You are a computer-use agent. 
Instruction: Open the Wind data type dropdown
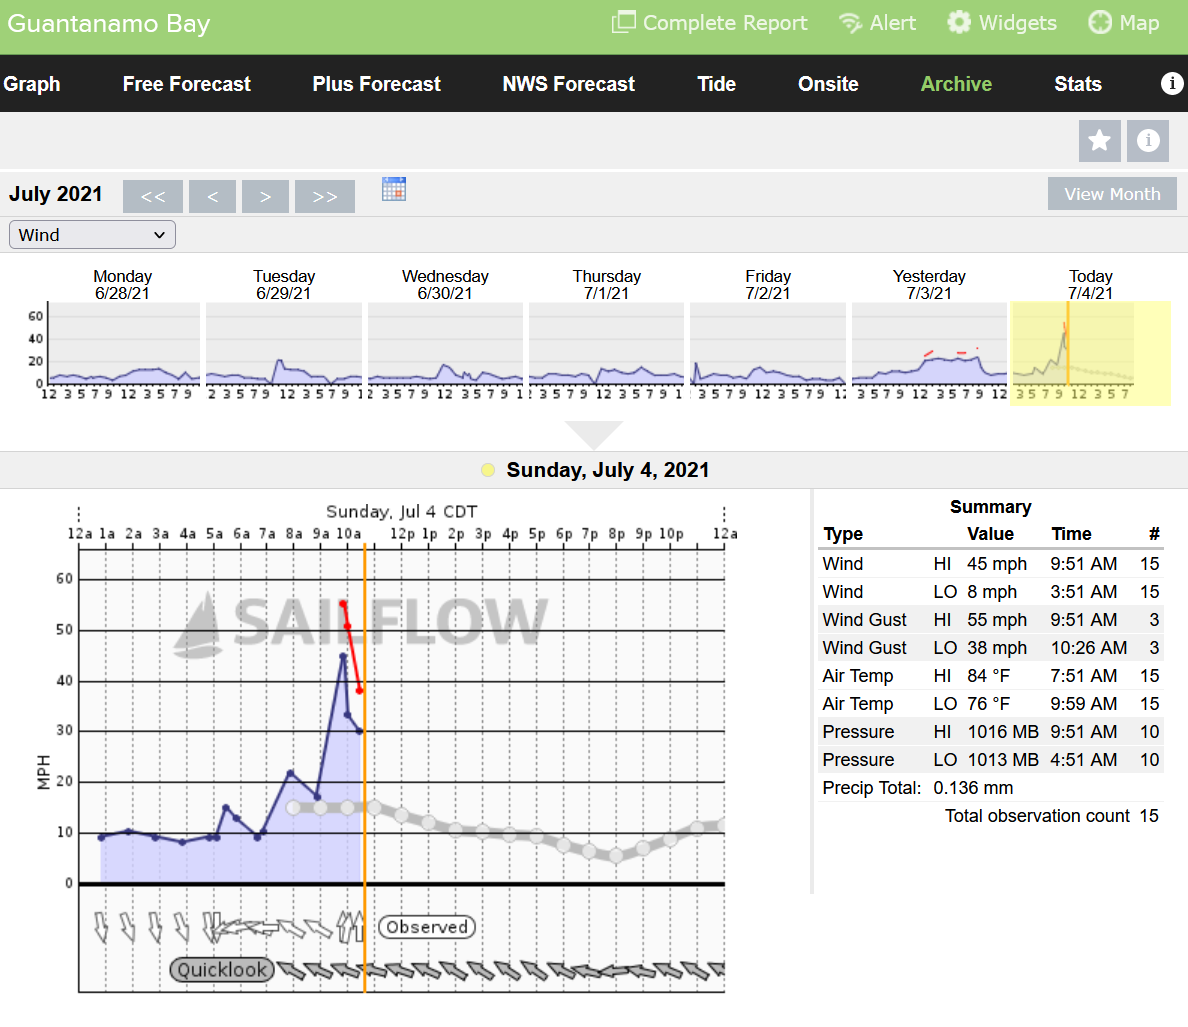[x=92, y=235]
